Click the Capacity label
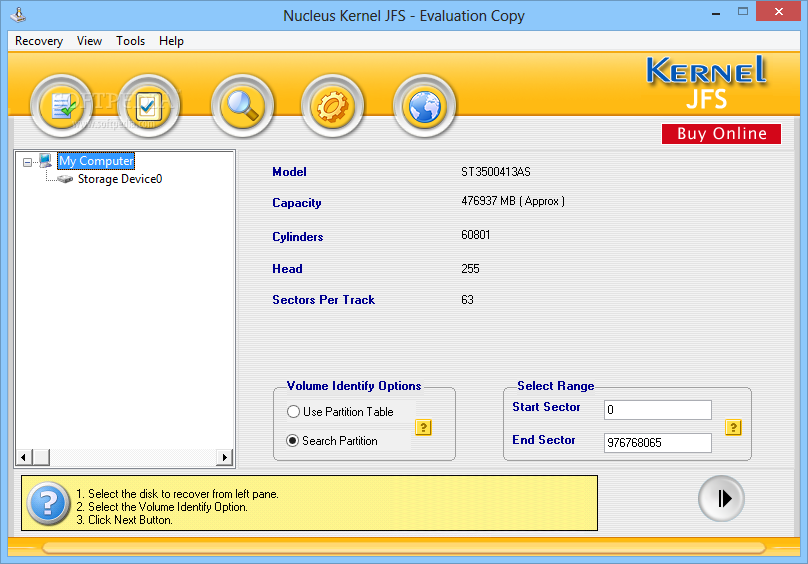Image resolution: width=808 pixels, height=564 pixels. click(297, 203)
